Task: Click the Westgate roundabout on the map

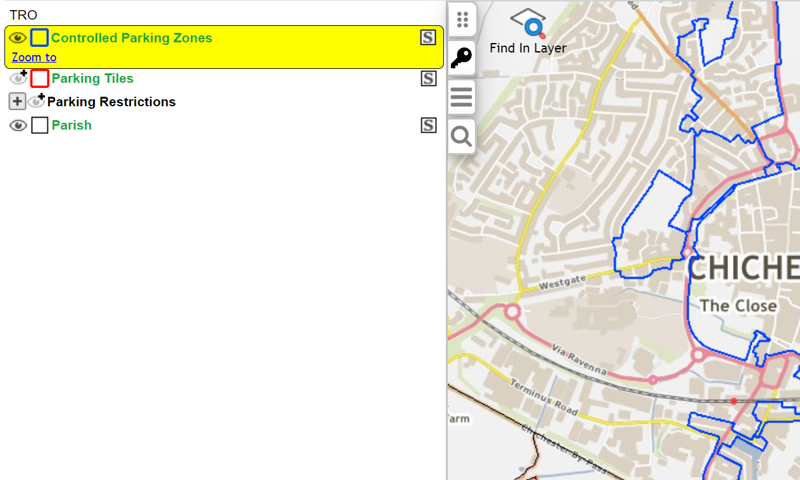Action: pos(513,312)
